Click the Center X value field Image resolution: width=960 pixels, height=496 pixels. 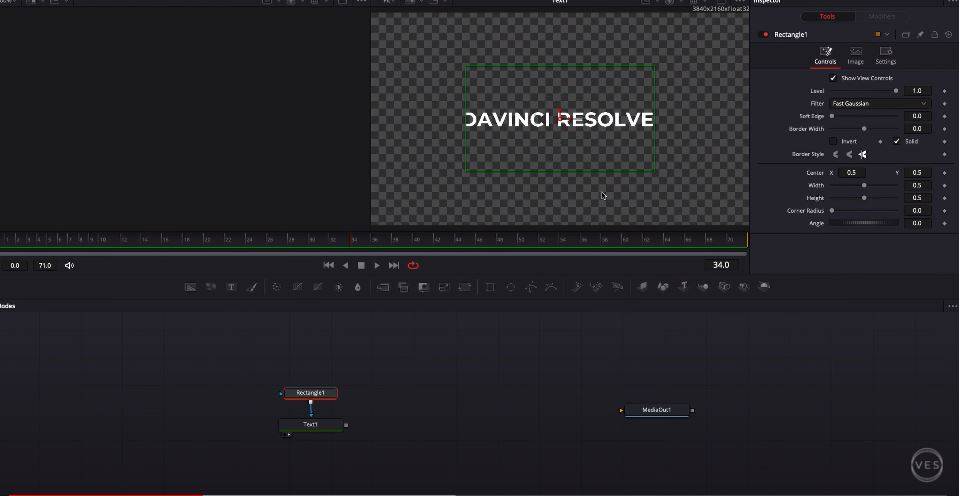pyautogui.click(x=851, y=173)
